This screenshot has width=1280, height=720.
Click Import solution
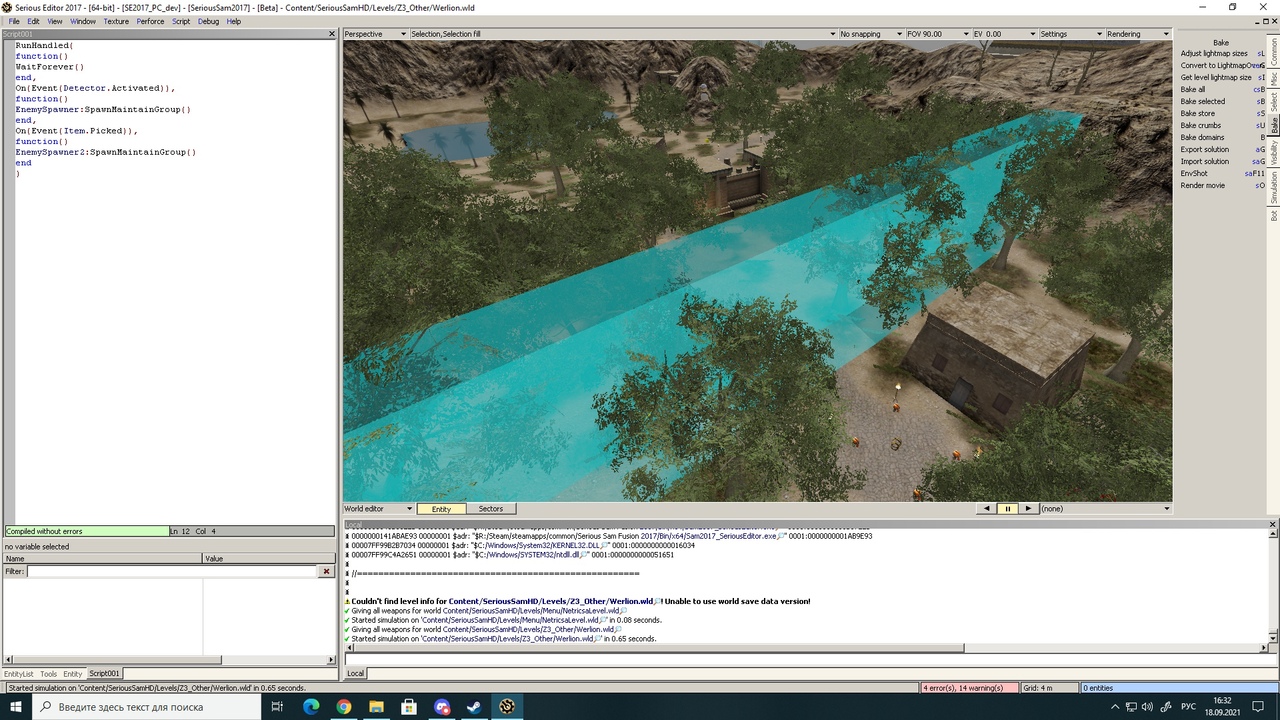click(x=1222, y=162)
